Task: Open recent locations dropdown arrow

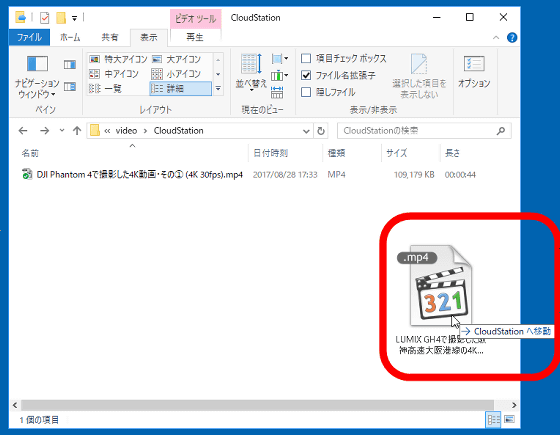Action: tap(62, 130)
